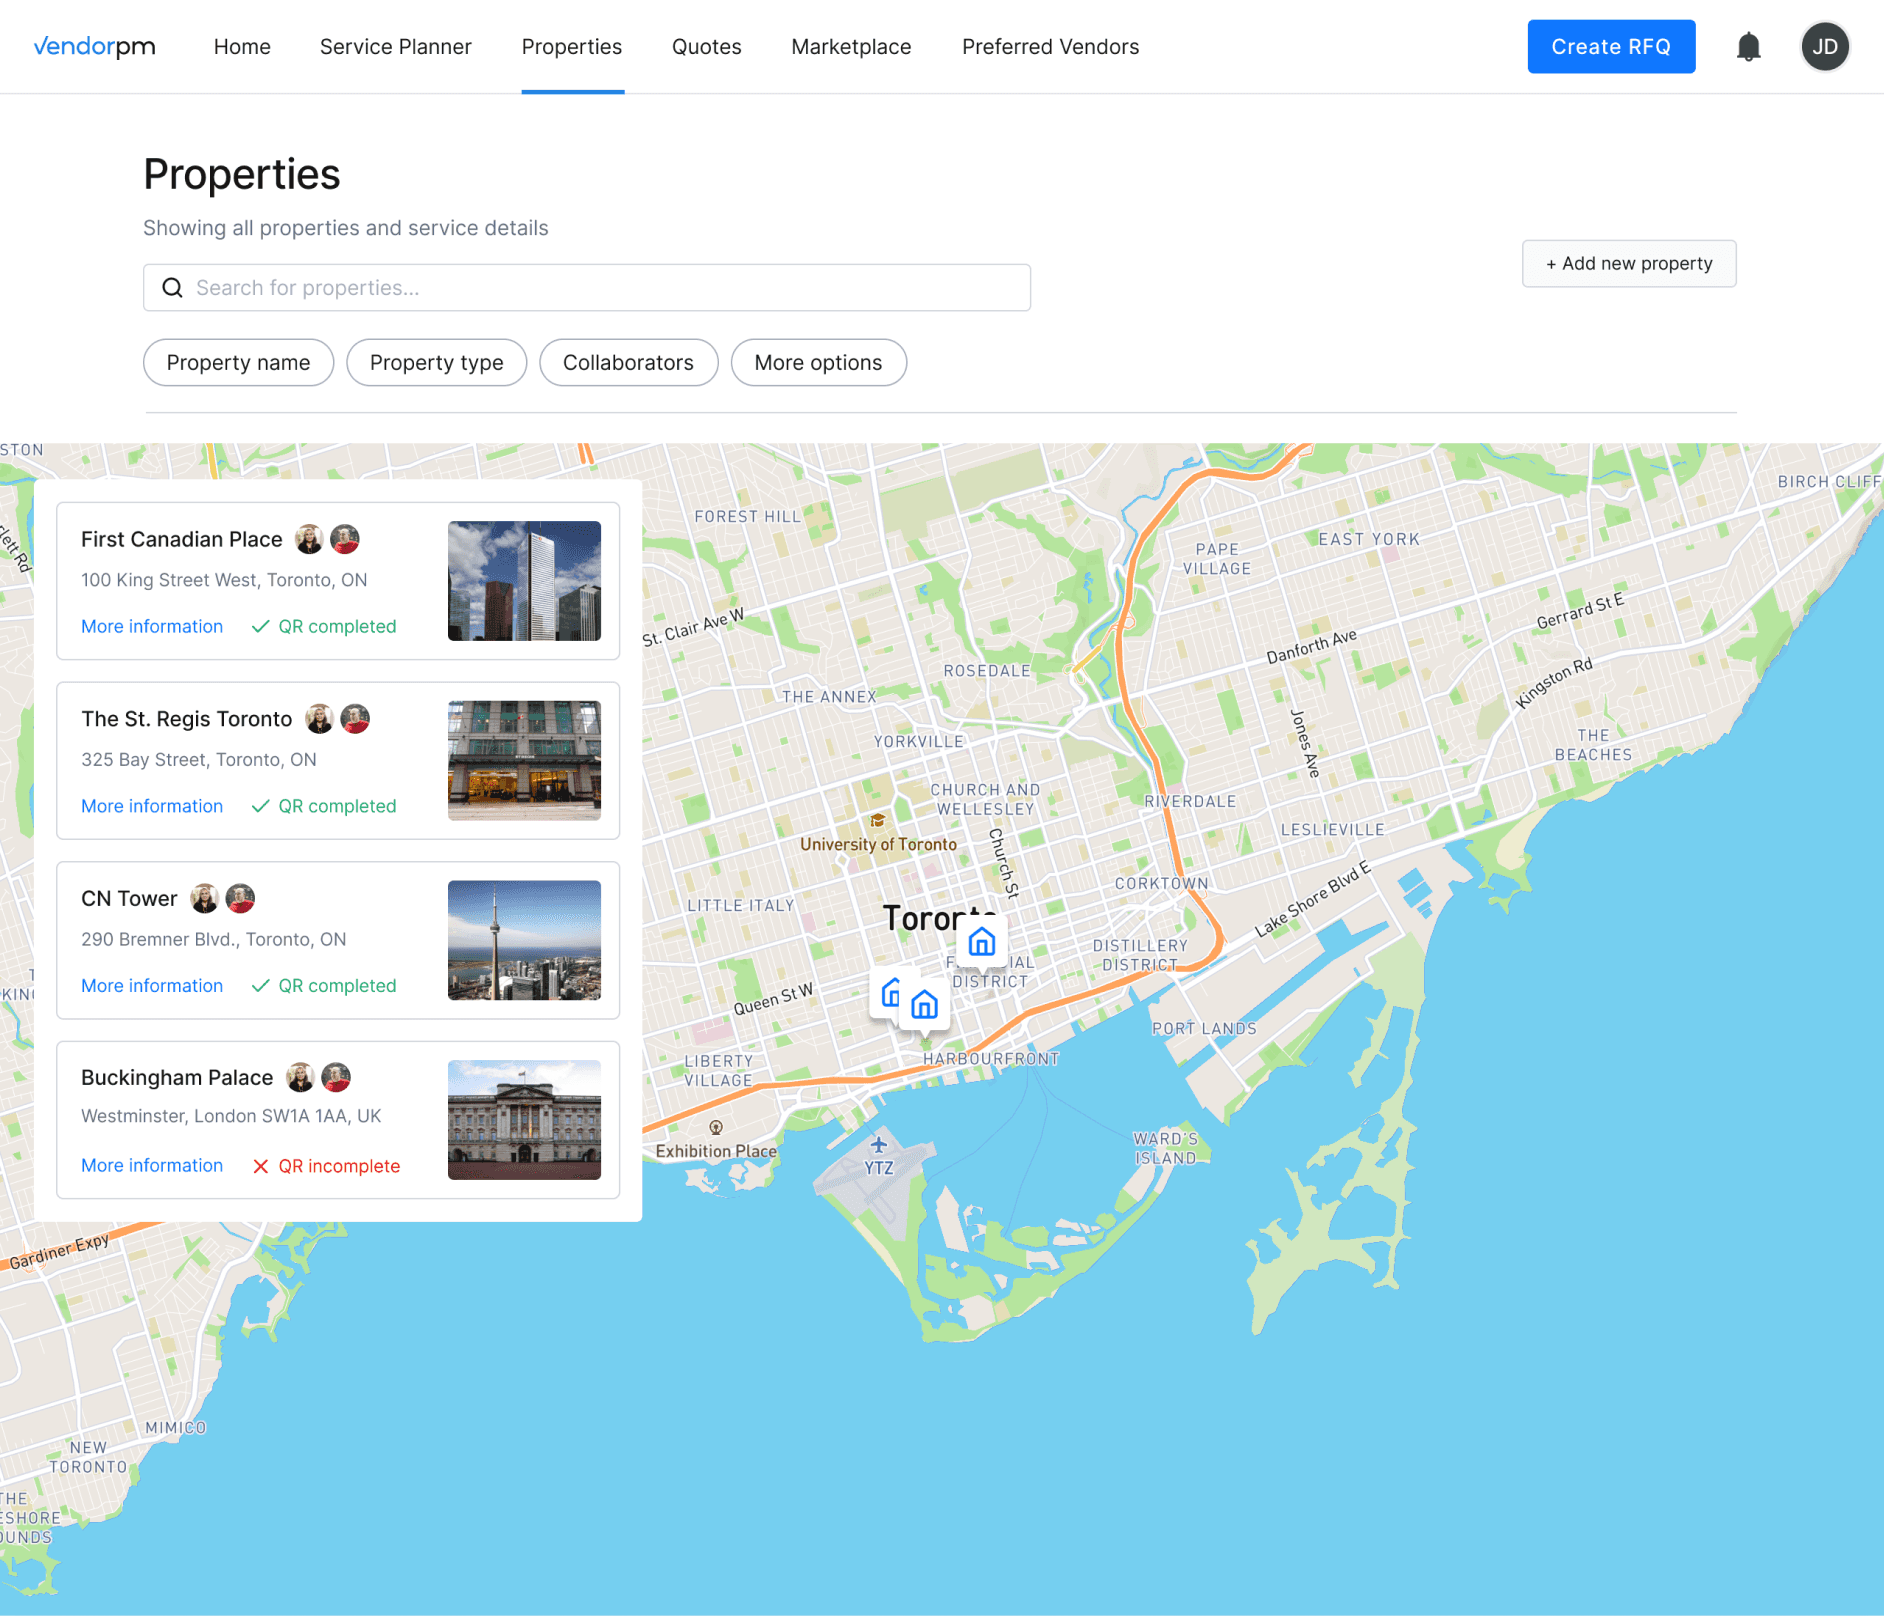1884x1616 pixels.
Task: Click the Ward's Island map label
Action: (x=1165, y=1148)
